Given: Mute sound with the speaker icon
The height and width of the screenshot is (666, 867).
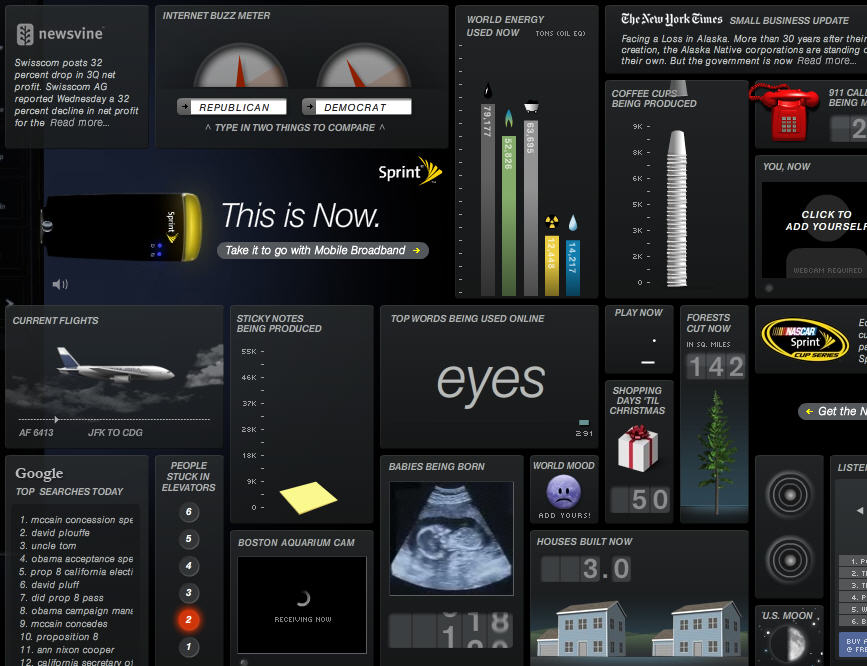Looking at the screenshot, I should coord(60,284).
